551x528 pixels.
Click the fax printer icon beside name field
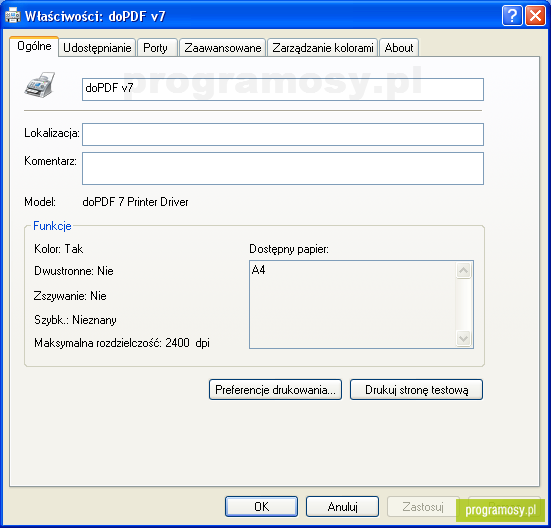tap(40, 85)
